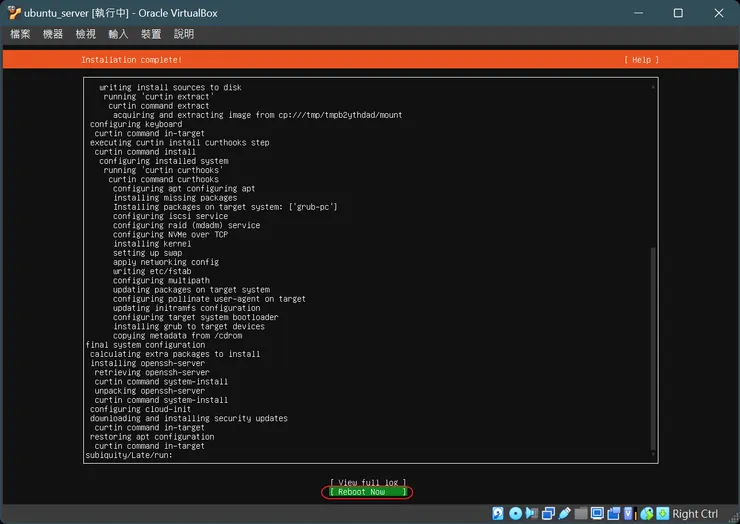Screen dimensions: 740x524
Task: Select the 'configuring NVMe over TCP' line
Action: (x=170, y=235)
